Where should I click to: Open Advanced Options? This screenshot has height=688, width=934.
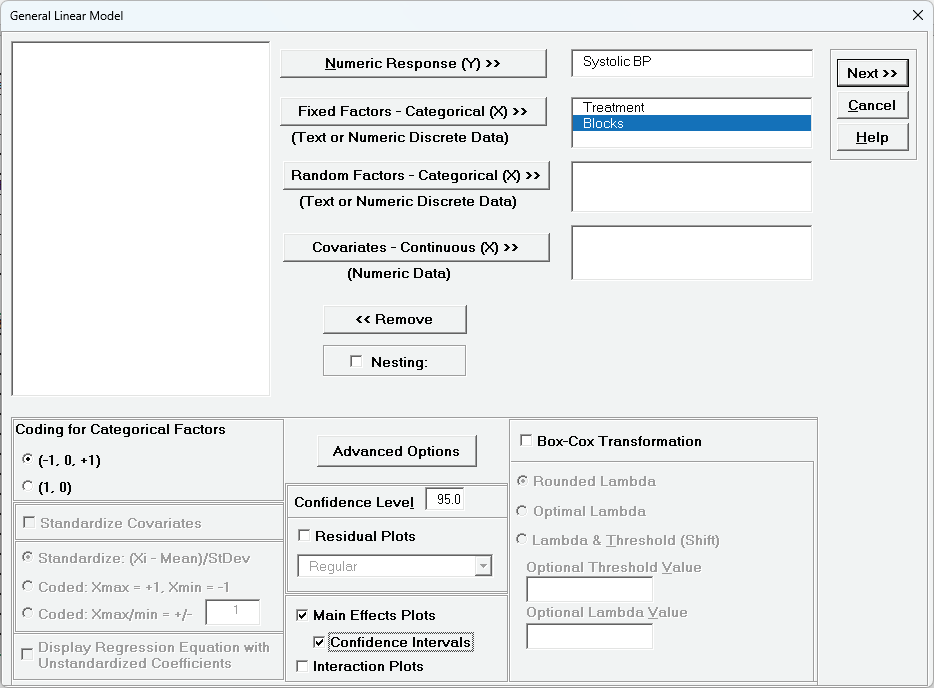396,452
